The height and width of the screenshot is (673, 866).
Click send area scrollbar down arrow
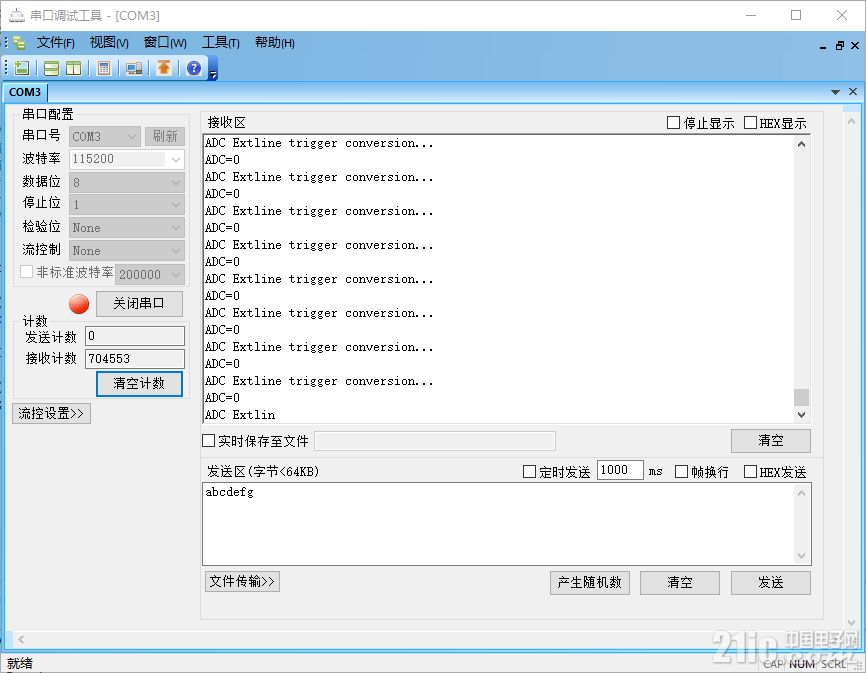[x=801, y=556]
